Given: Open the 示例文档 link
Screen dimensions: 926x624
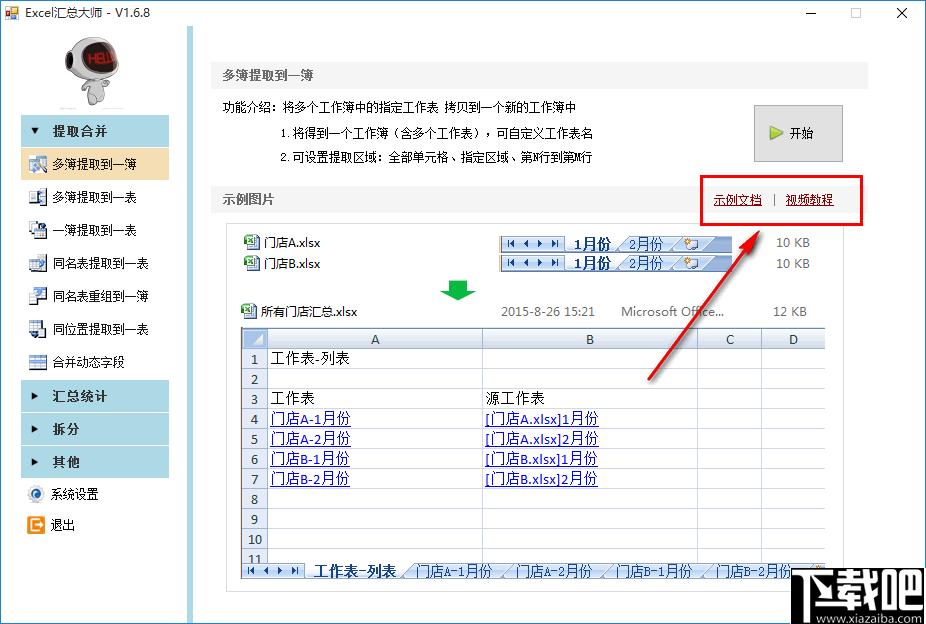Looking at the screenshot, I should pyautogui.click(x=737, y=200).
